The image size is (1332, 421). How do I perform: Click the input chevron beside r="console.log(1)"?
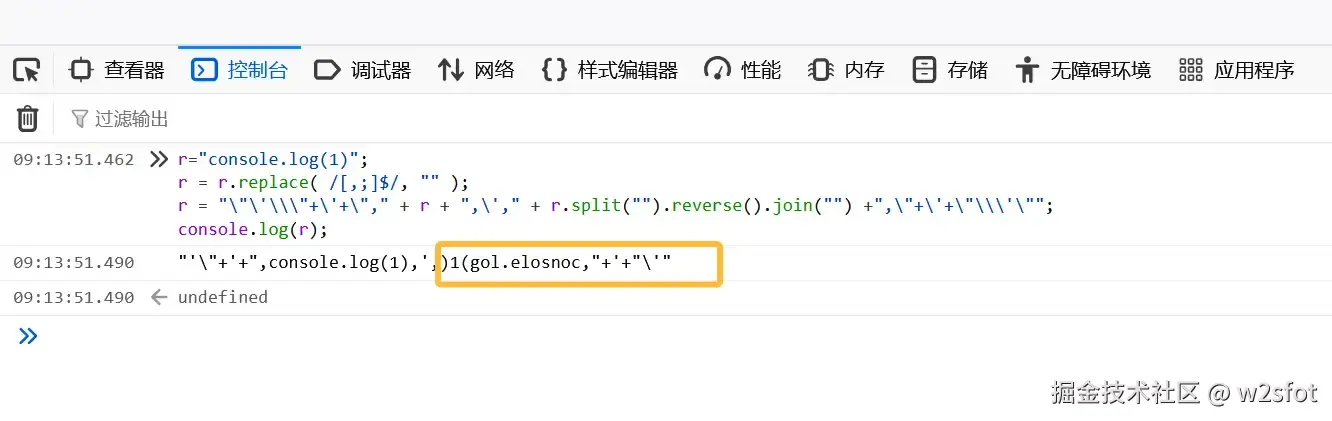click(x=157, y=159)
